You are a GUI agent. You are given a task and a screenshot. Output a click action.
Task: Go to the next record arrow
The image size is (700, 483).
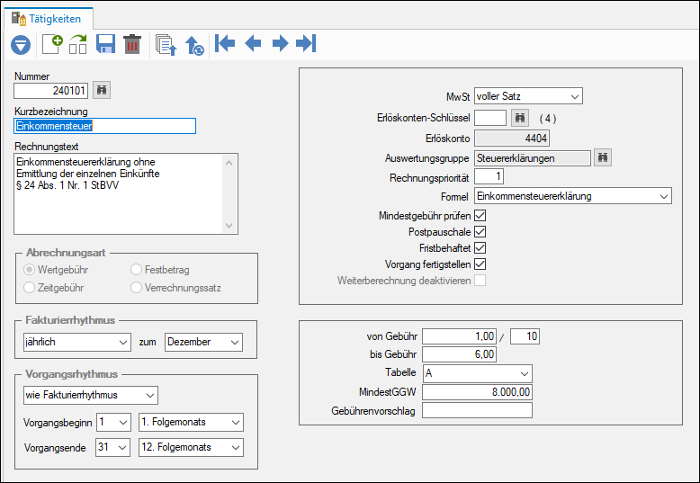[x=280, y=43]
